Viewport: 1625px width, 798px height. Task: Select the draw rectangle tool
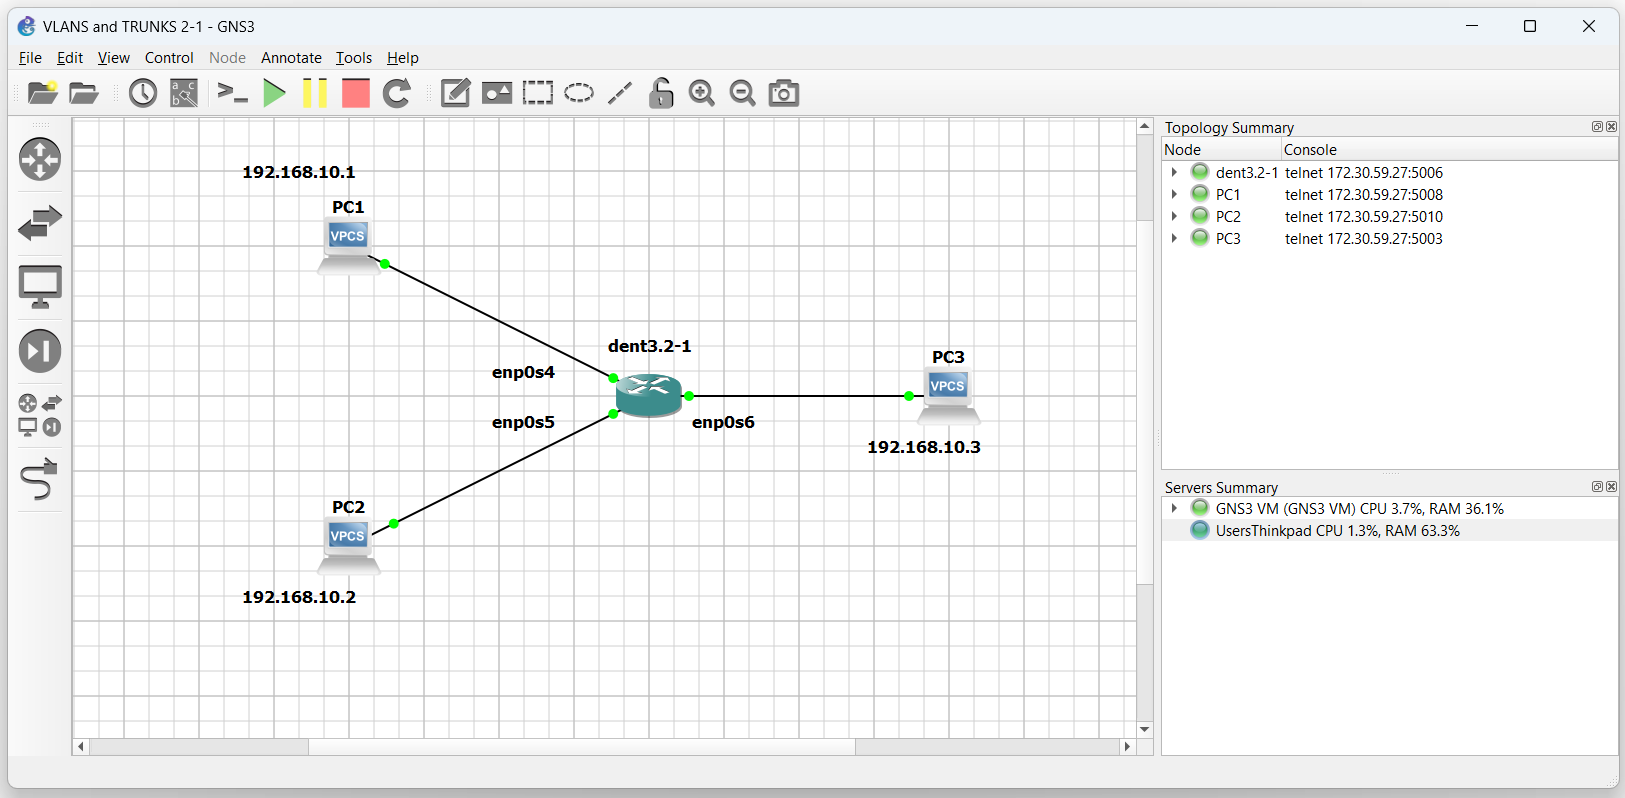coord(538,93)
